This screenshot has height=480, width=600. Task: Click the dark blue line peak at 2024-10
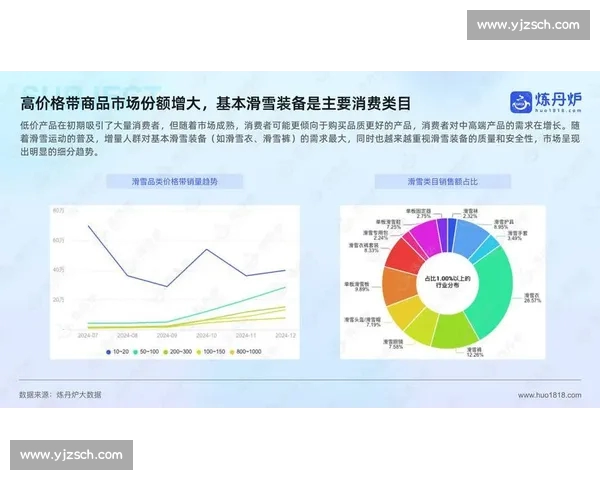point(207,250)
